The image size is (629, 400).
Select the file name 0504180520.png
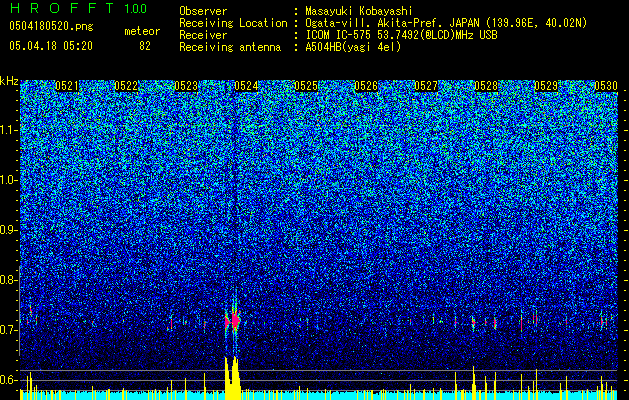51,26
